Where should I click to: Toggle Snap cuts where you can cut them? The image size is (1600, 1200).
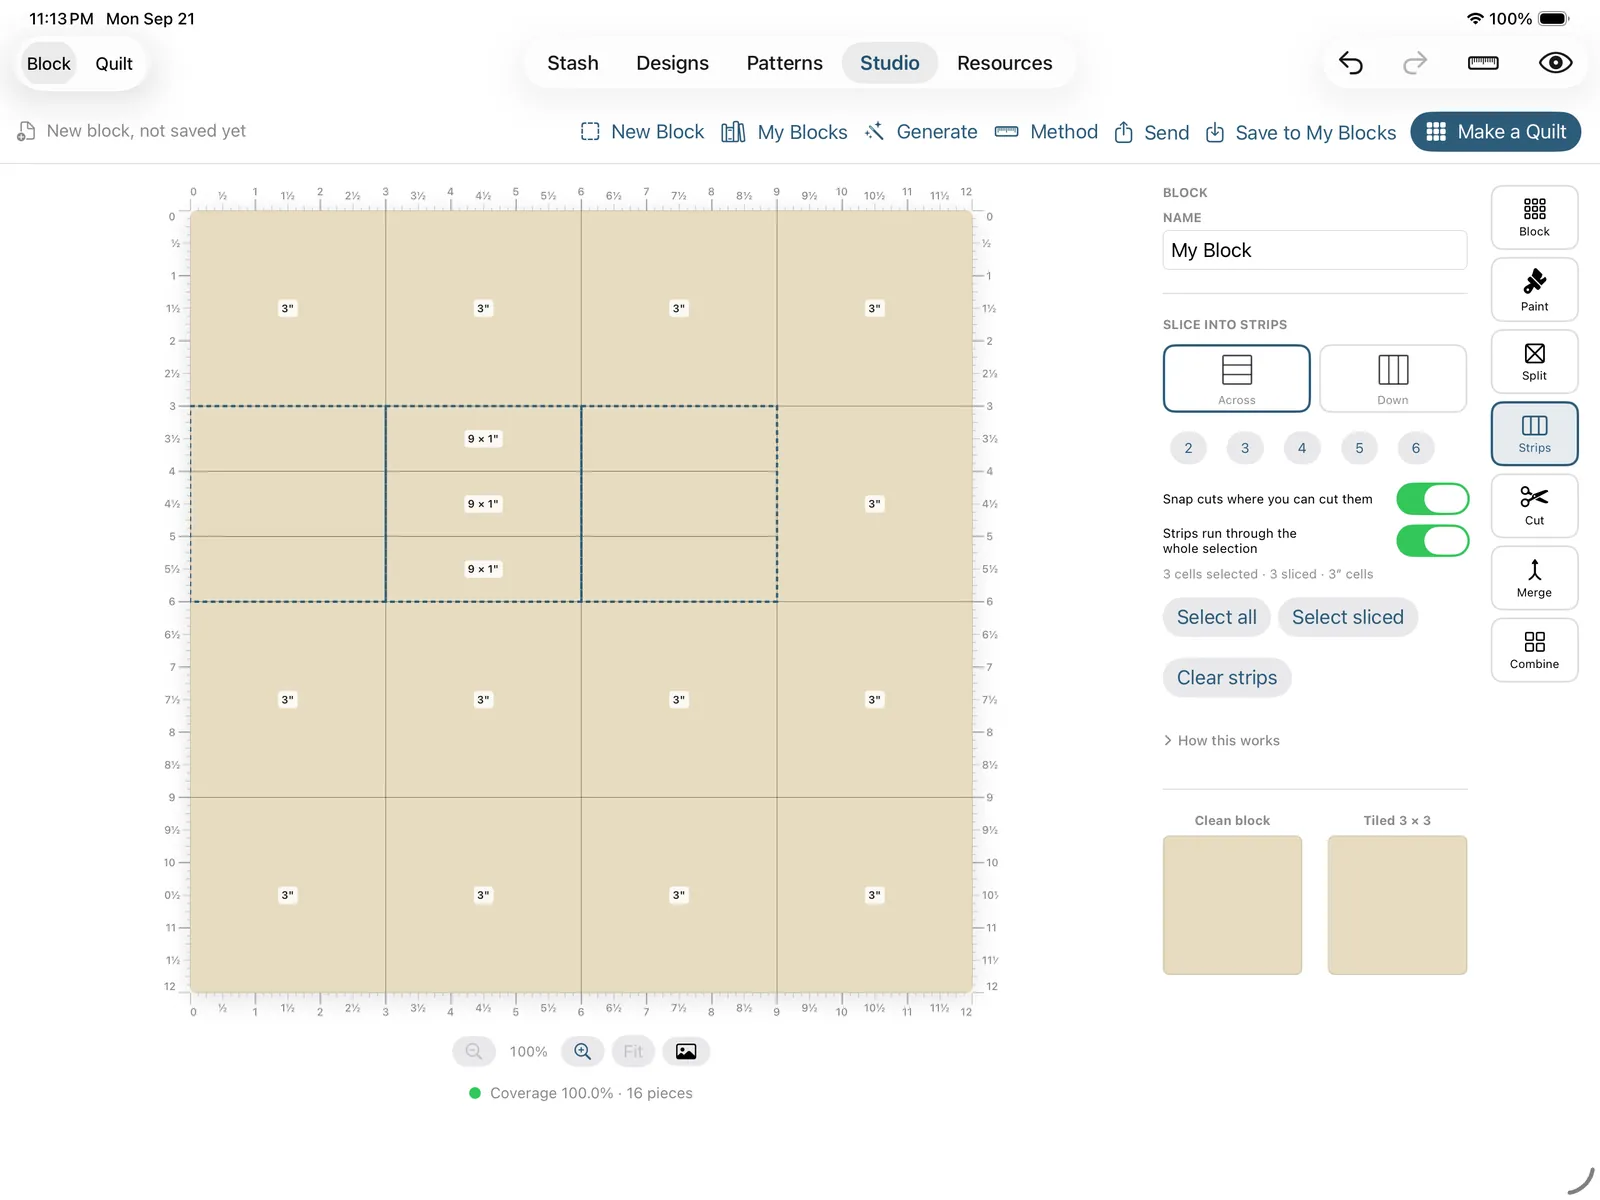click(1432, 499)
